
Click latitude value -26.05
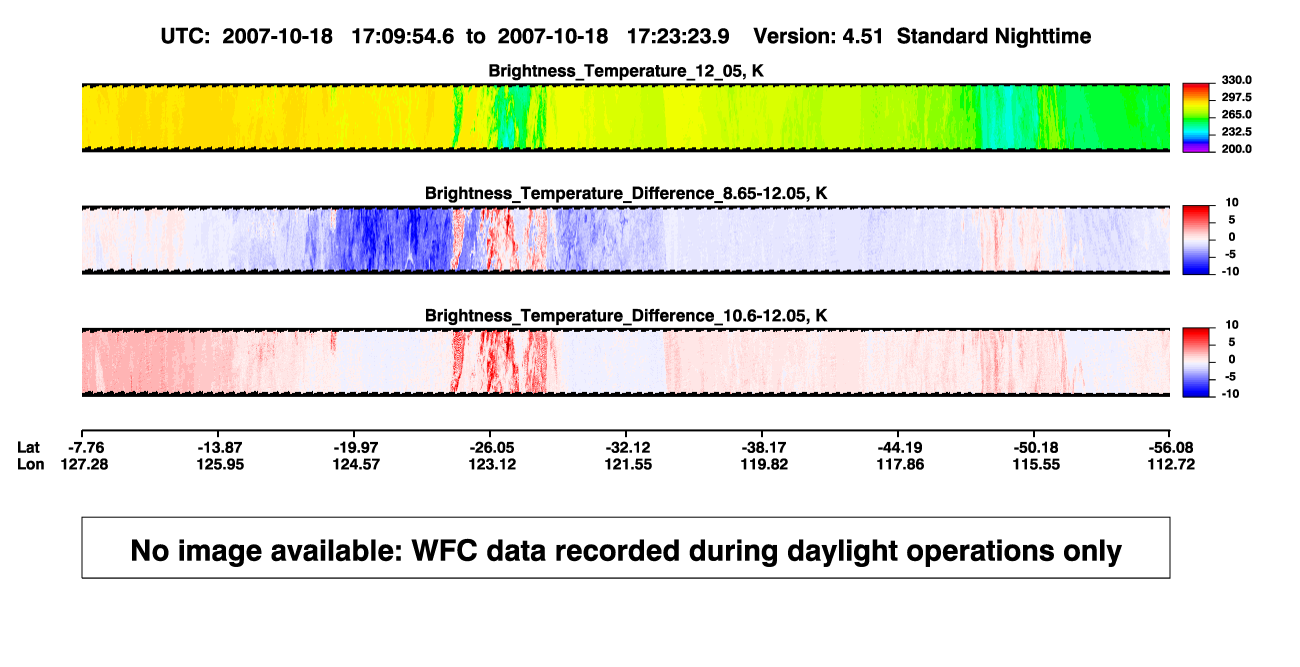pyautogui.click(x=492, y=447)
